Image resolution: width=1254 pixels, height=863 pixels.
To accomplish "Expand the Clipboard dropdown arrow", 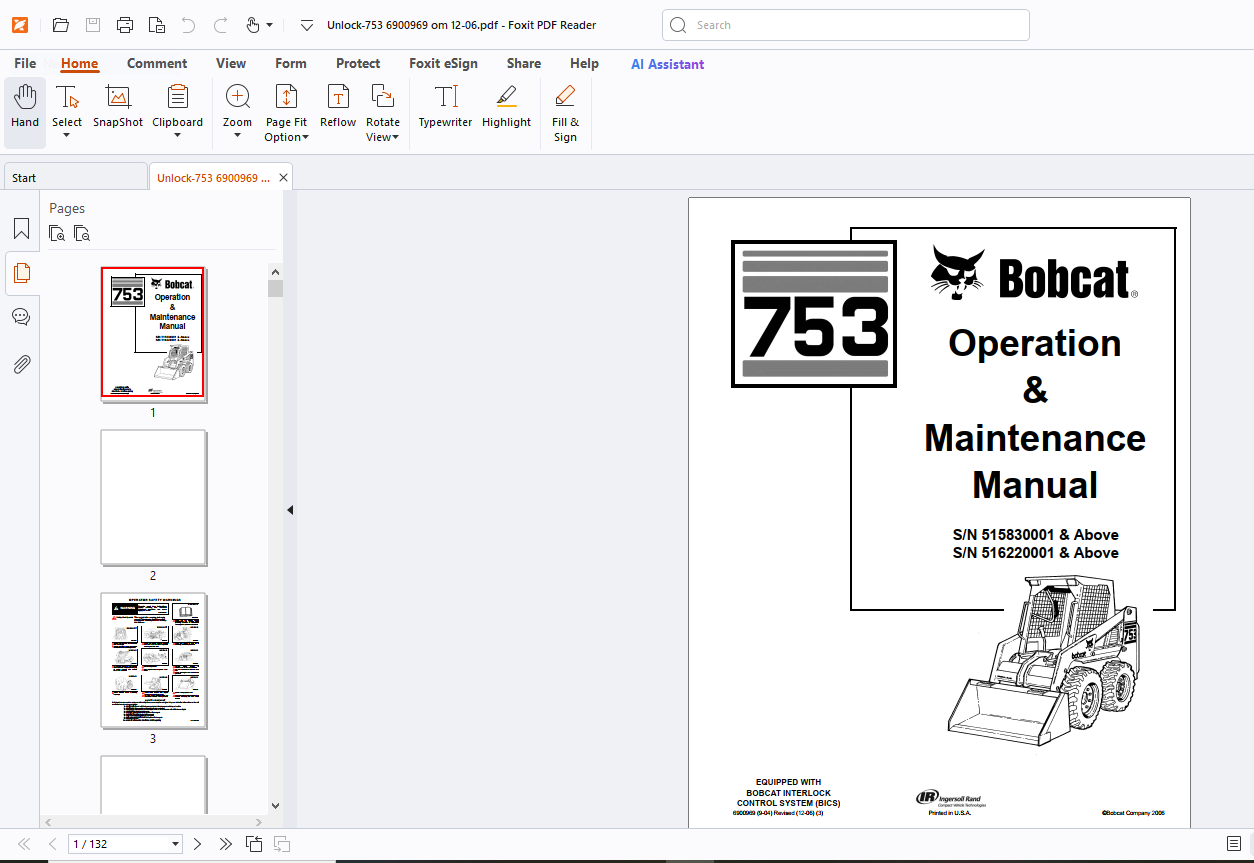I will (x=178, y=136).
